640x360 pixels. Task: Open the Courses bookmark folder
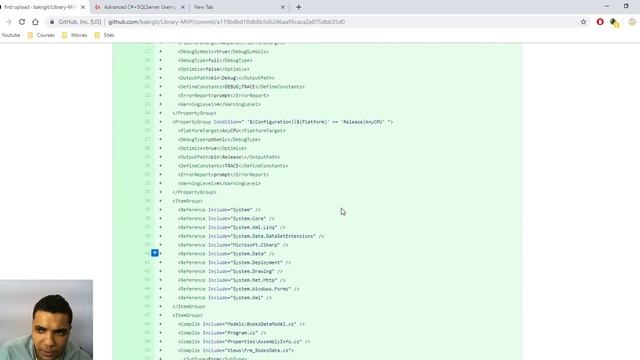coord(41,35)
